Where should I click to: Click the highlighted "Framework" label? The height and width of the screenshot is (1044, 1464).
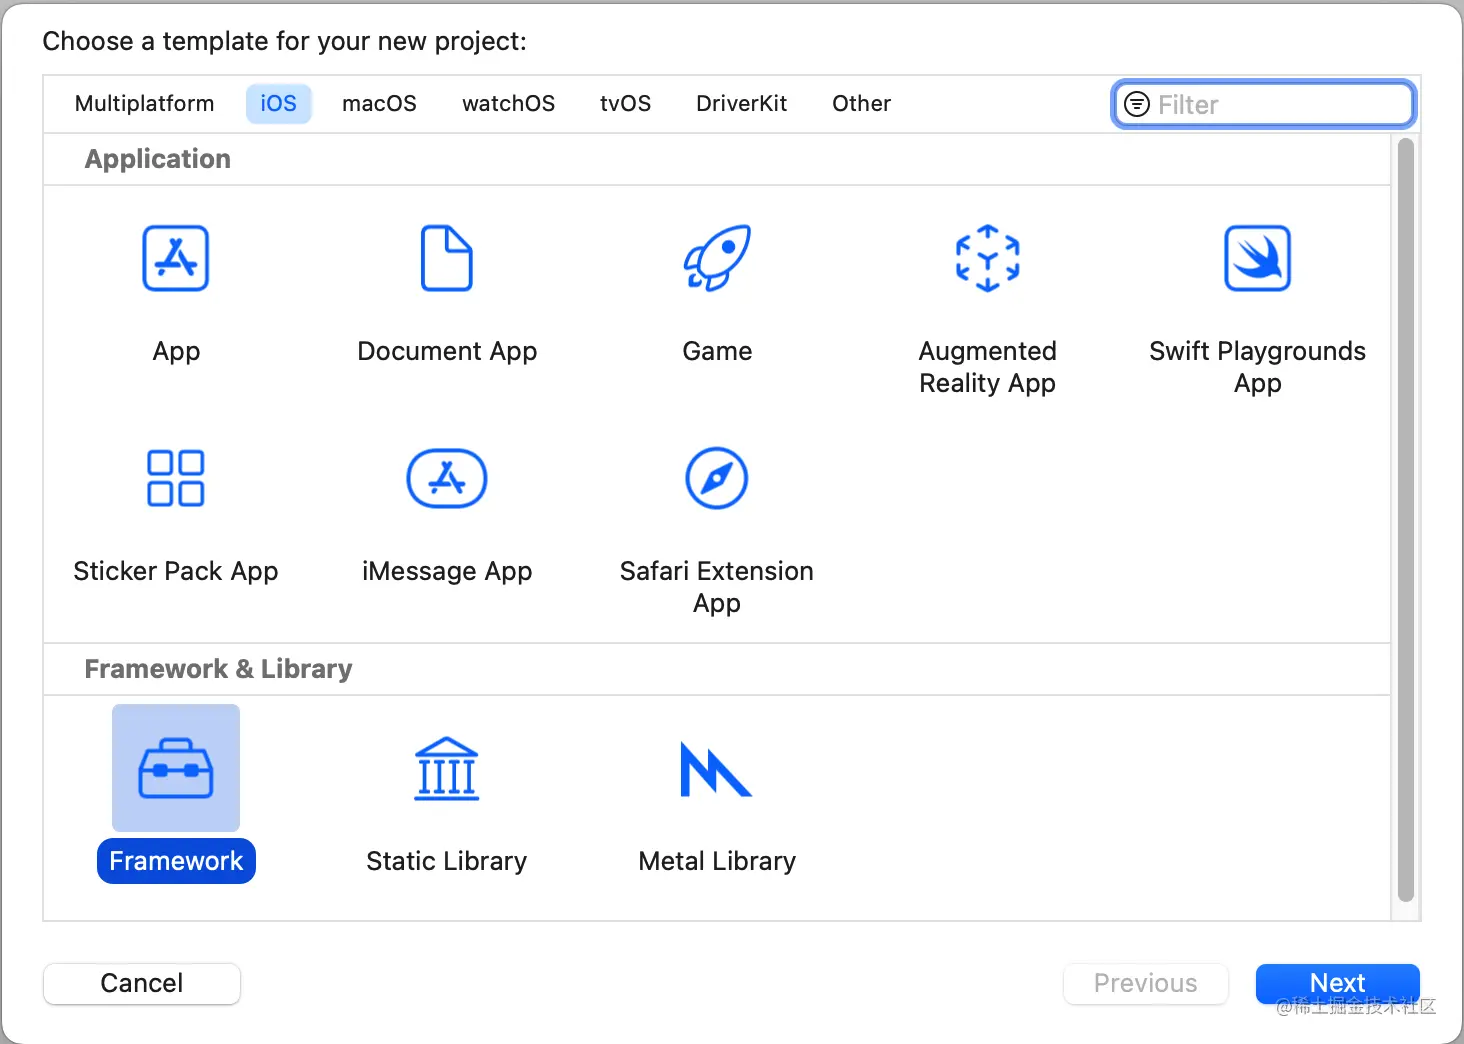(x=176, y=861)
